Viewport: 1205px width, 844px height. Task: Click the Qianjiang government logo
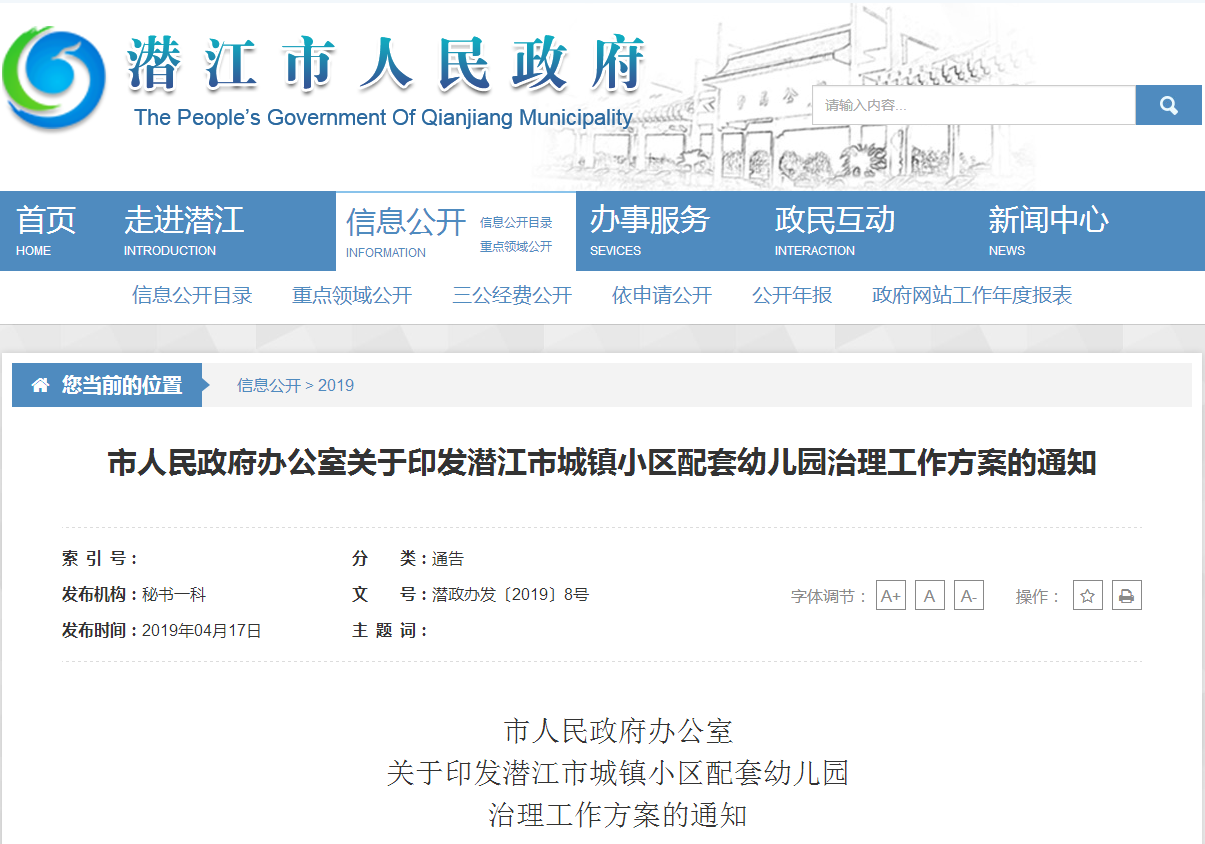(x=54, y=78)
